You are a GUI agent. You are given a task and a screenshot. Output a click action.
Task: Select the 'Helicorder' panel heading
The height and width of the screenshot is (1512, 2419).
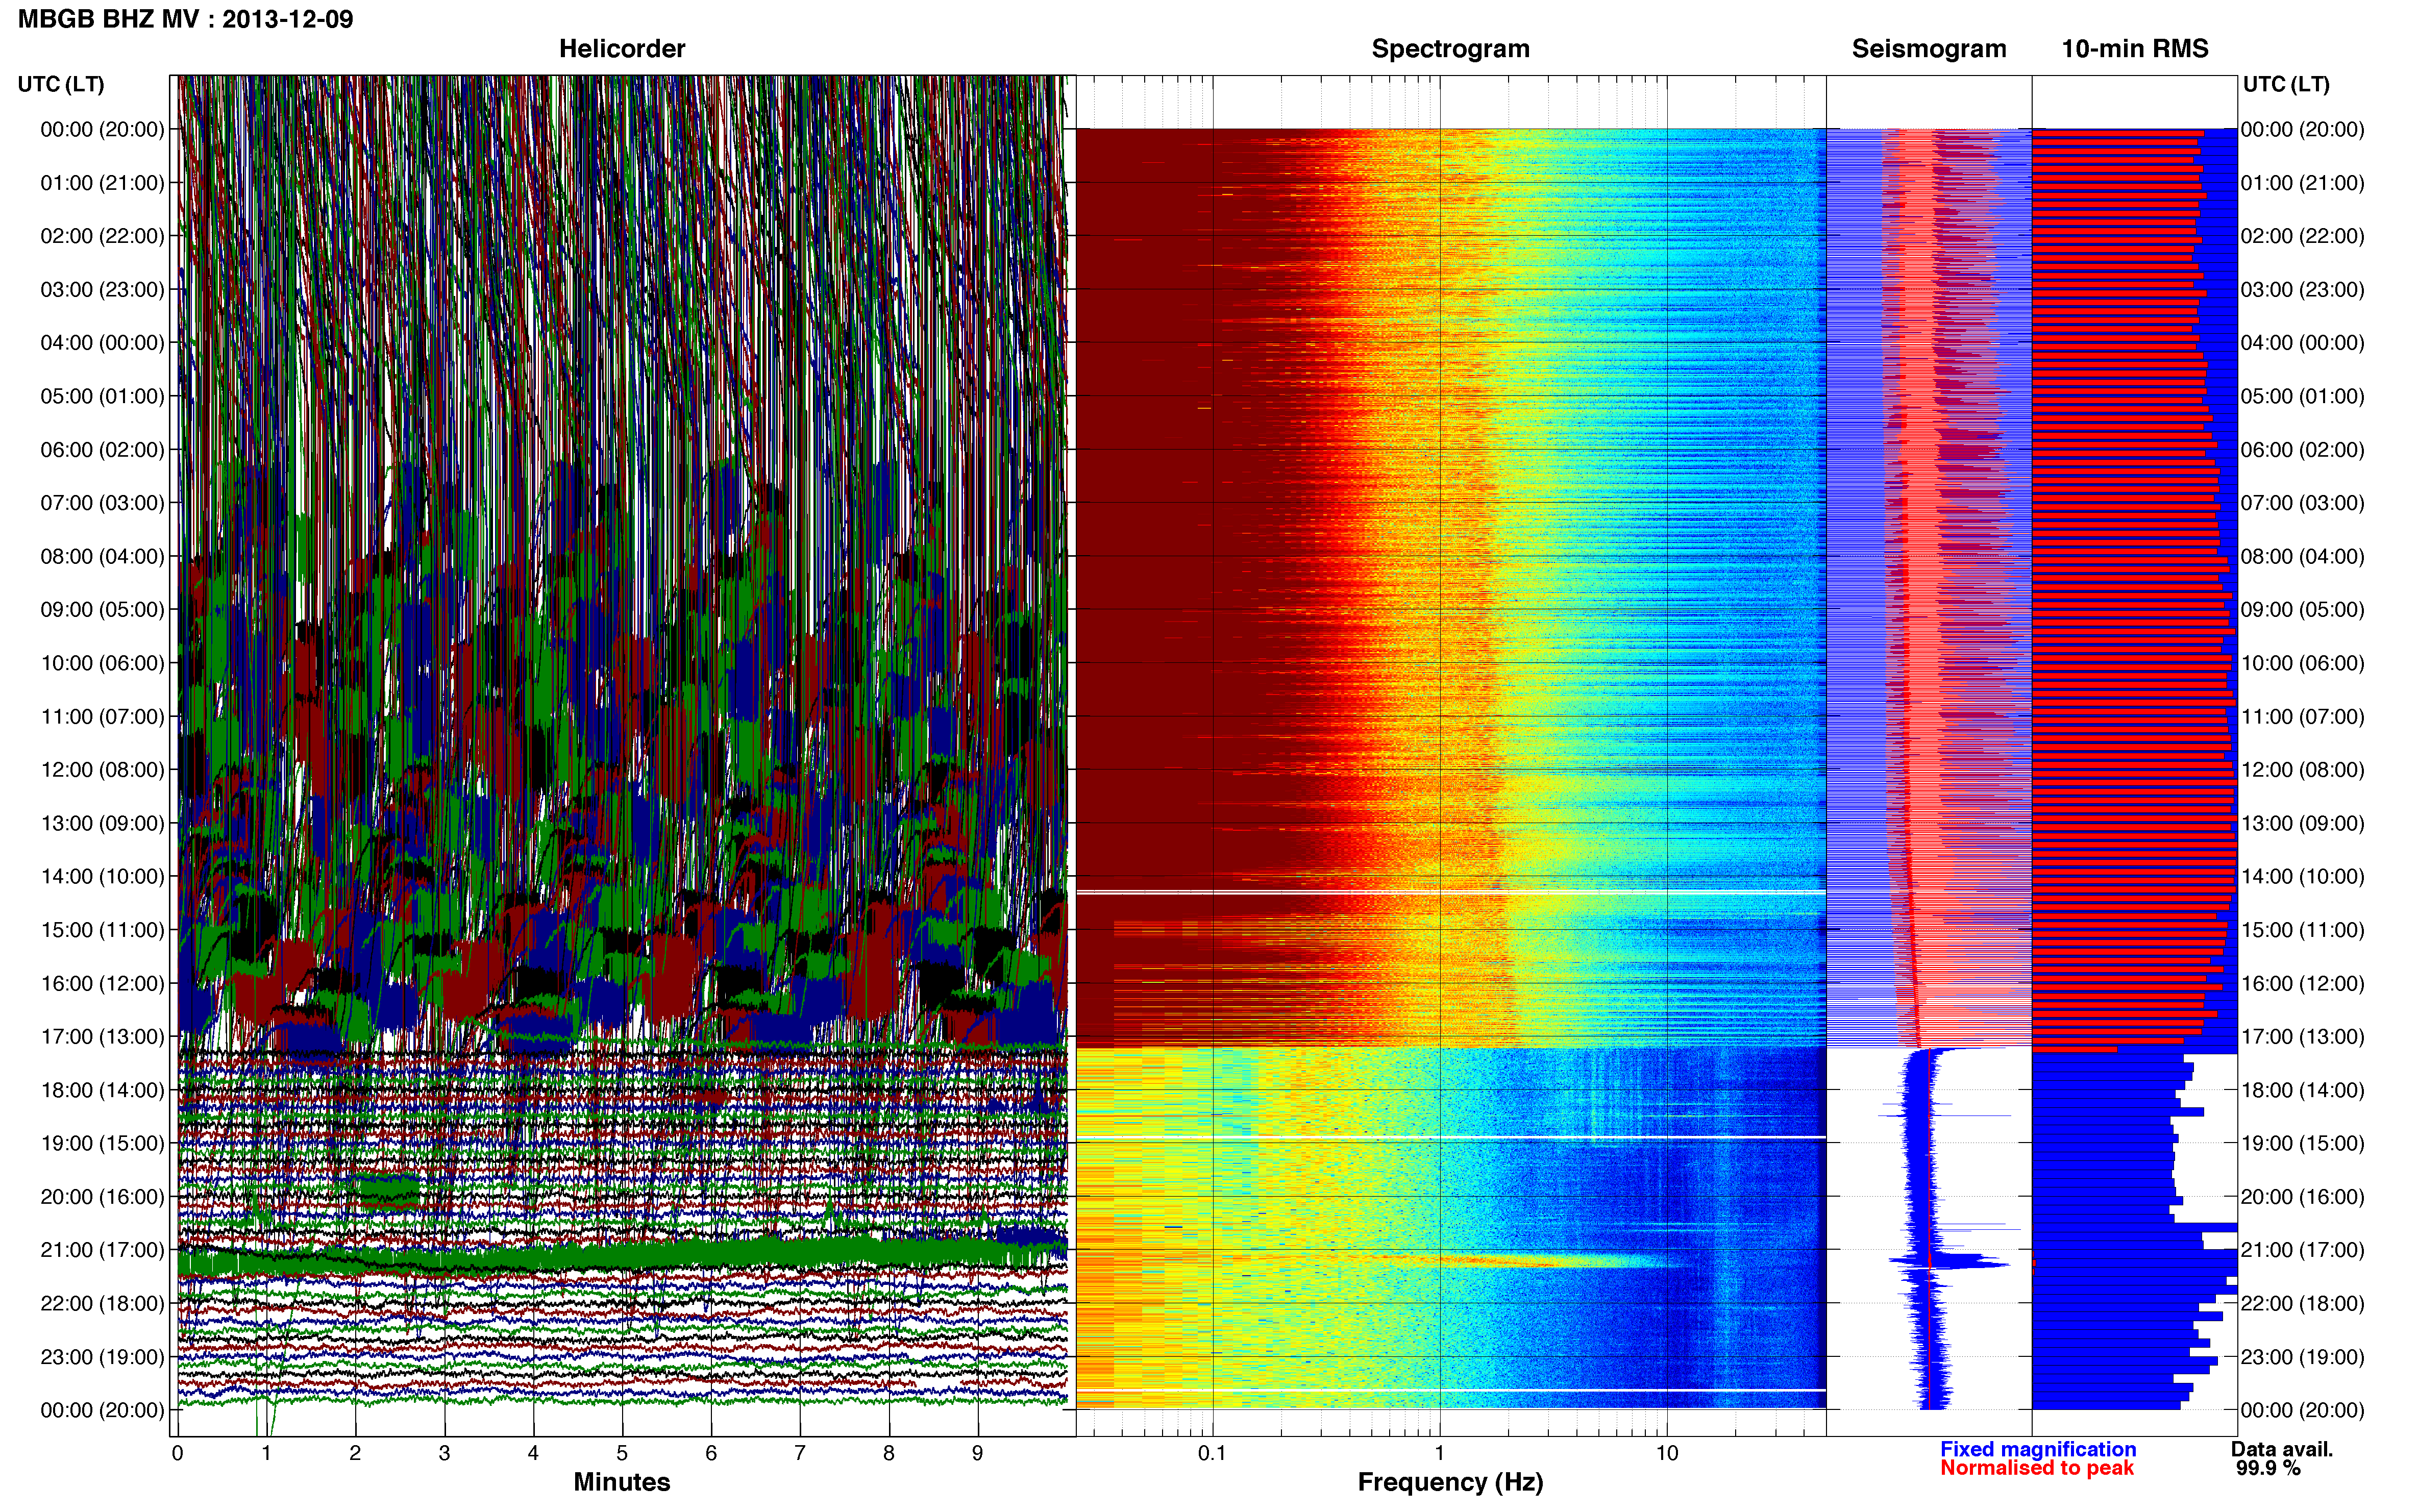[622, 48]
